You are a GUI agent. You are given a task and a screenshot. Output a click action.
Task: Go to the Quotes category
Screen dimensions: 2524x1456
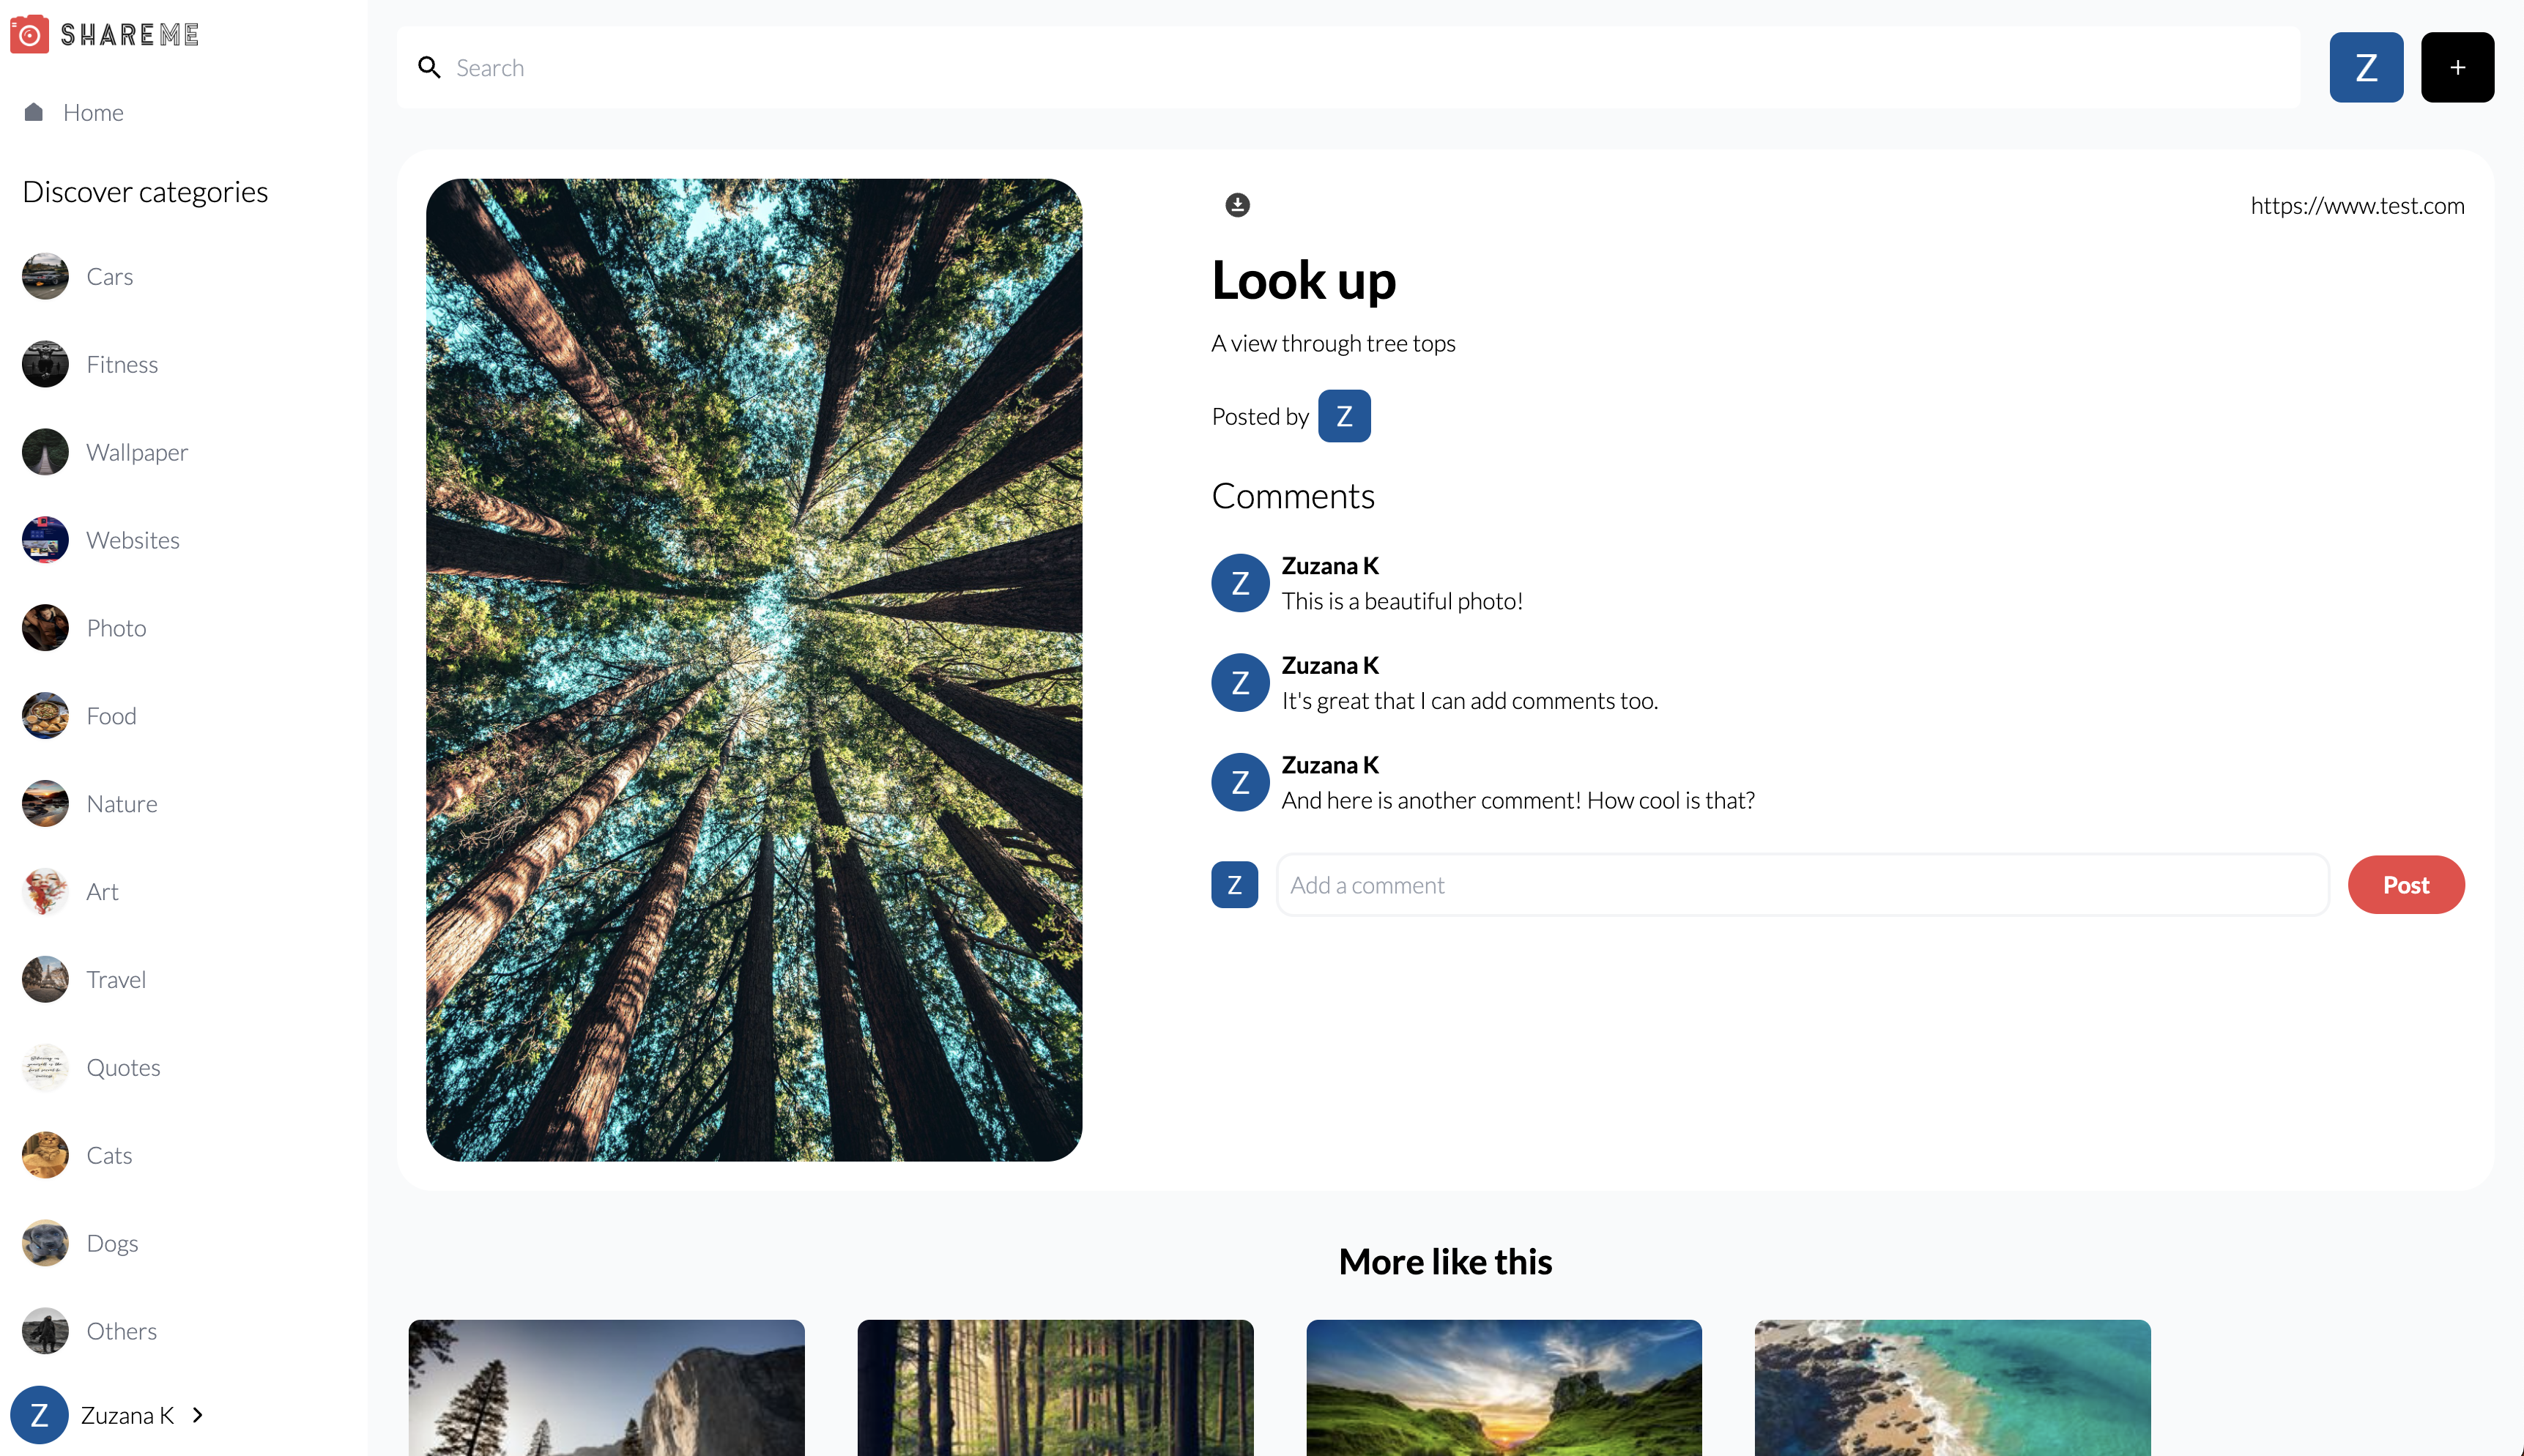[x=123, y=1067]
